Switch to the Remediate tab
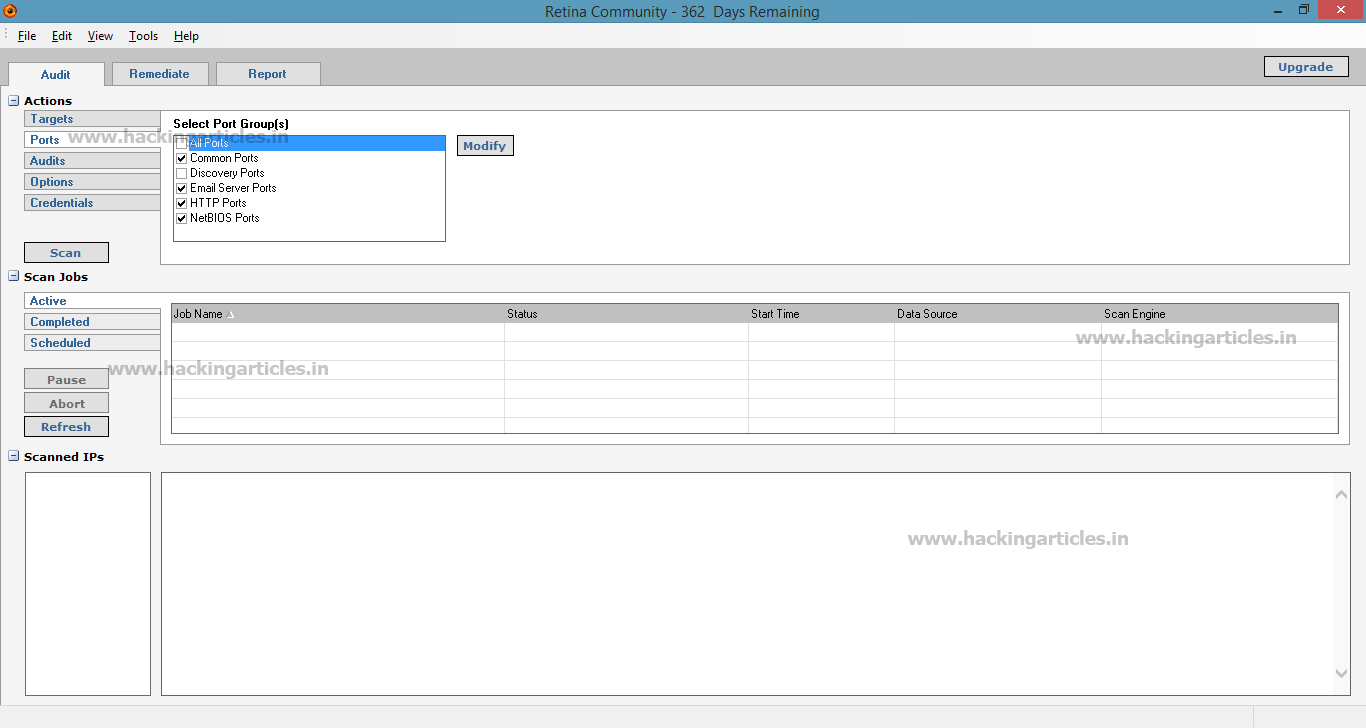1366x728 pixels. click(x=159, y=74)
